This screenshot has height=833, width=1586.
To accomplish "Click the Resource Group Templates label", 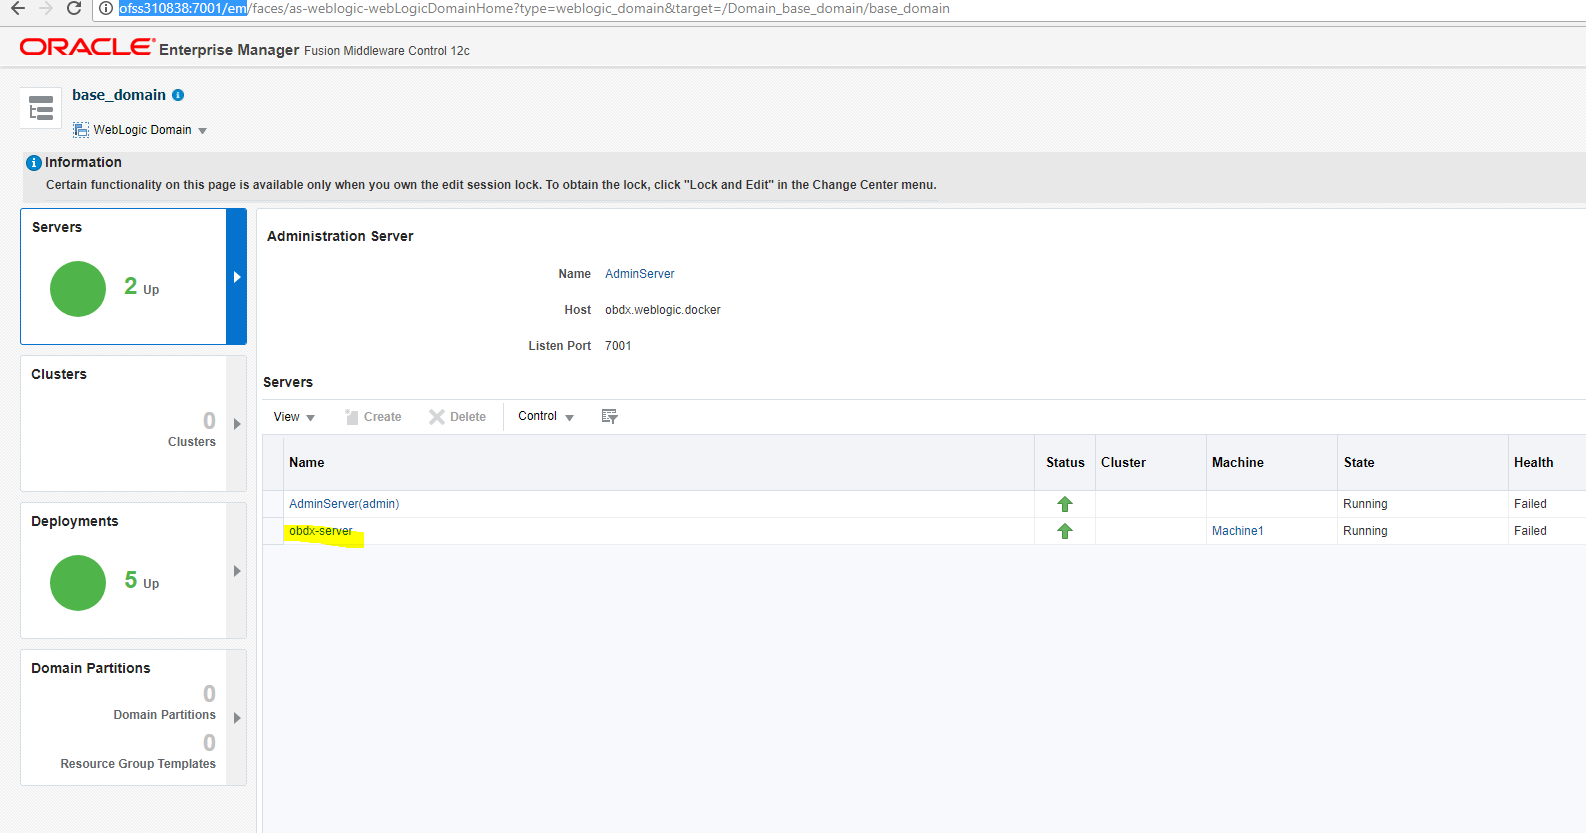I will pyautogui.click(x=138, y=764).
